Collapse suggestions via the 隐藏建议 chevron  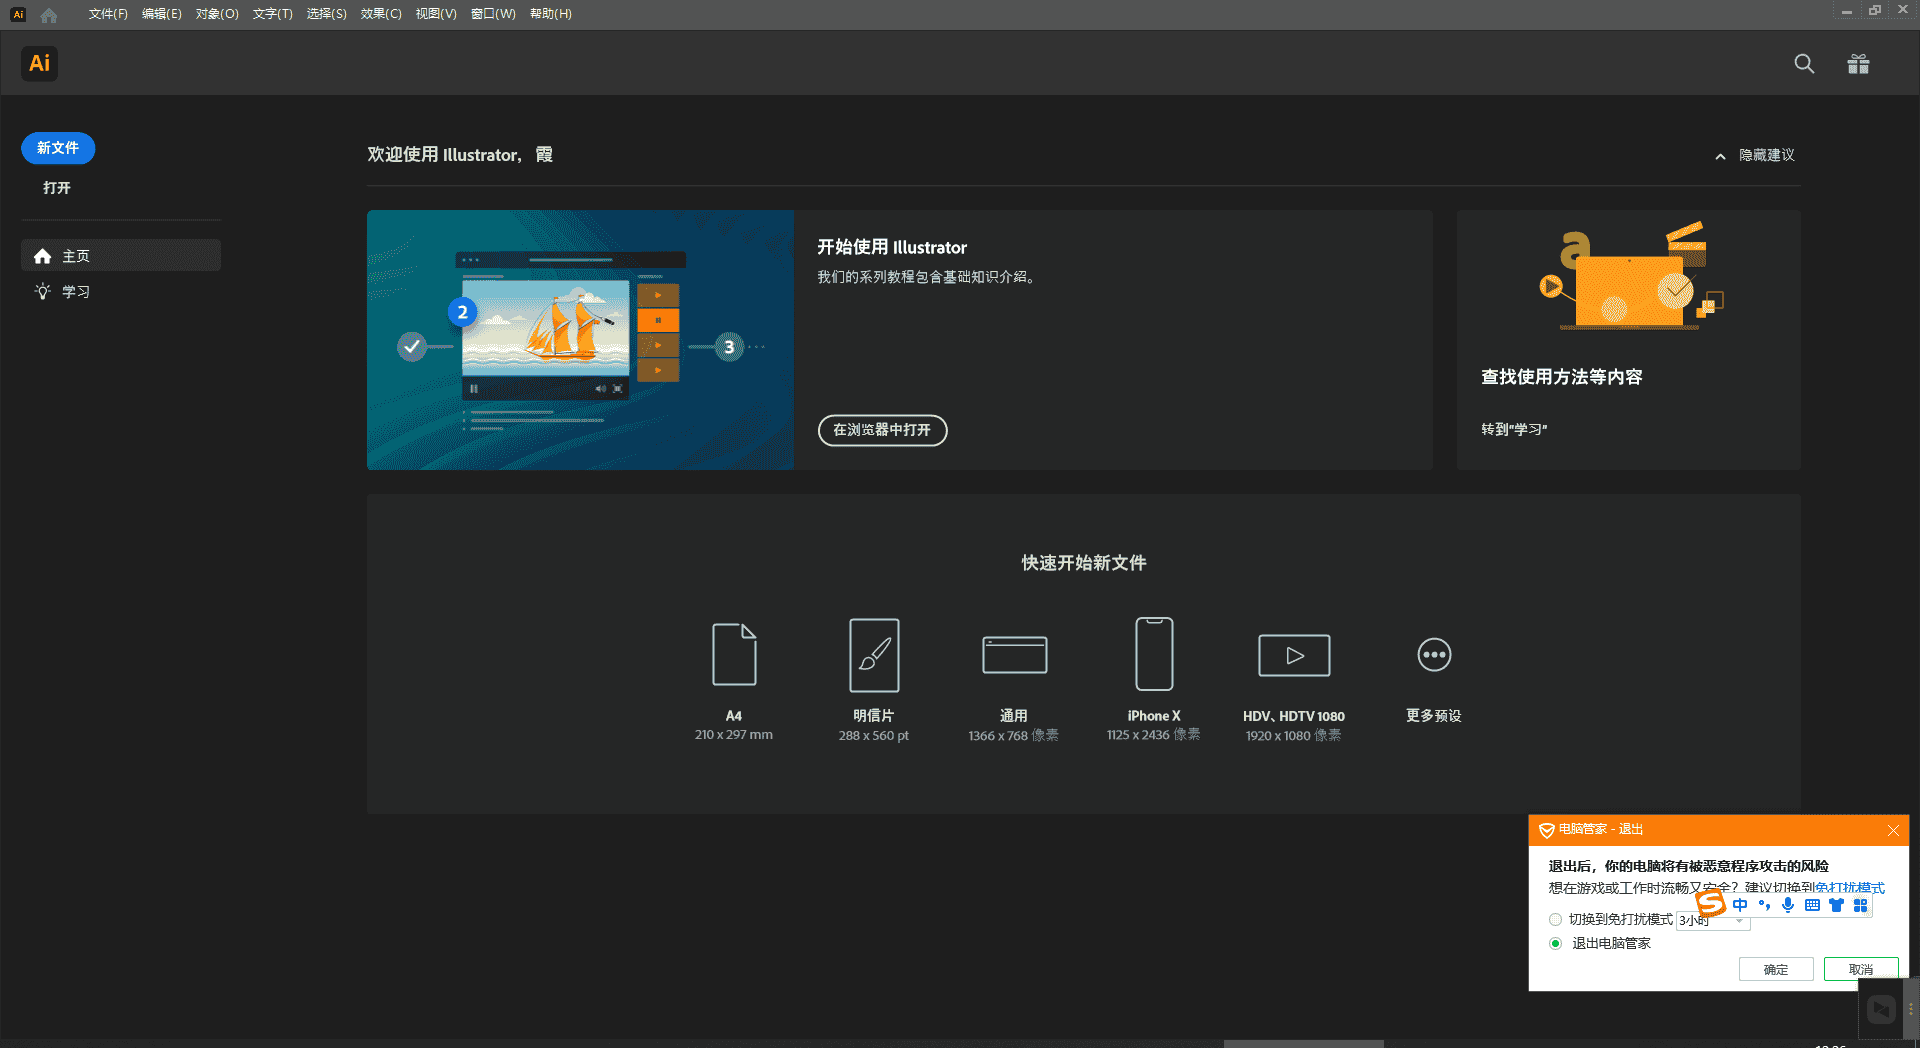[1720, 156]
